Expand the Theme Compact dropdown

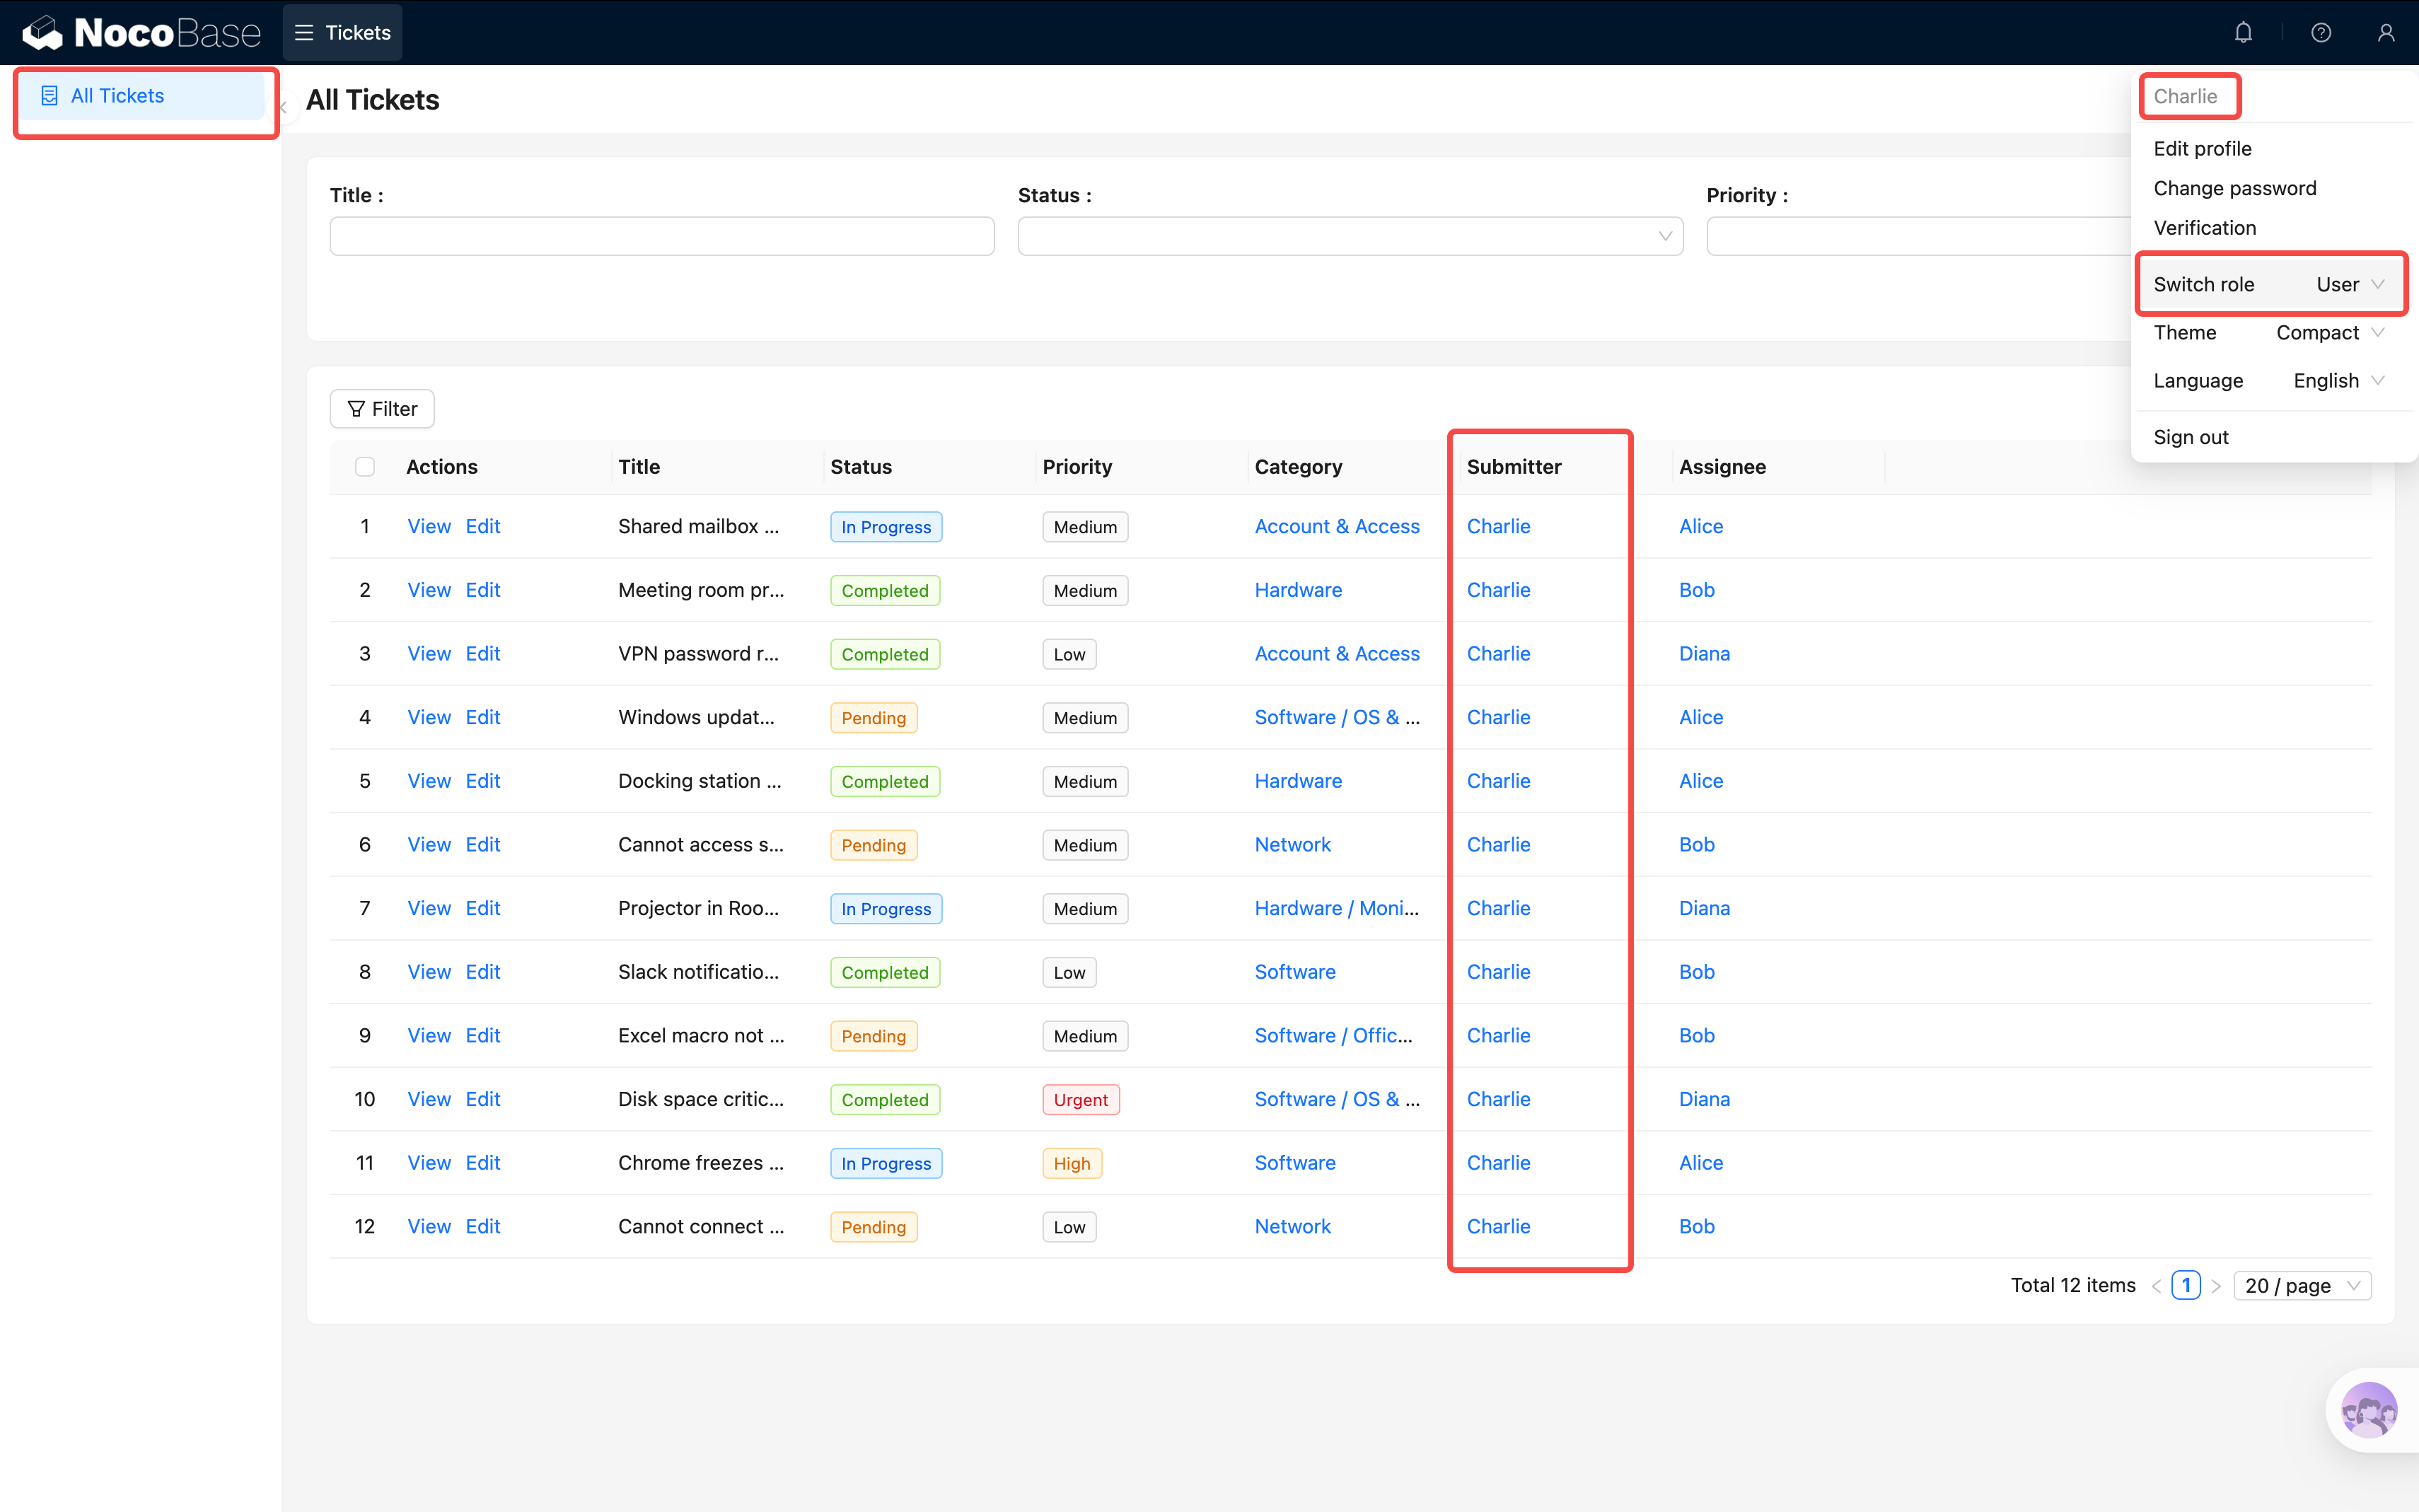2330,333
